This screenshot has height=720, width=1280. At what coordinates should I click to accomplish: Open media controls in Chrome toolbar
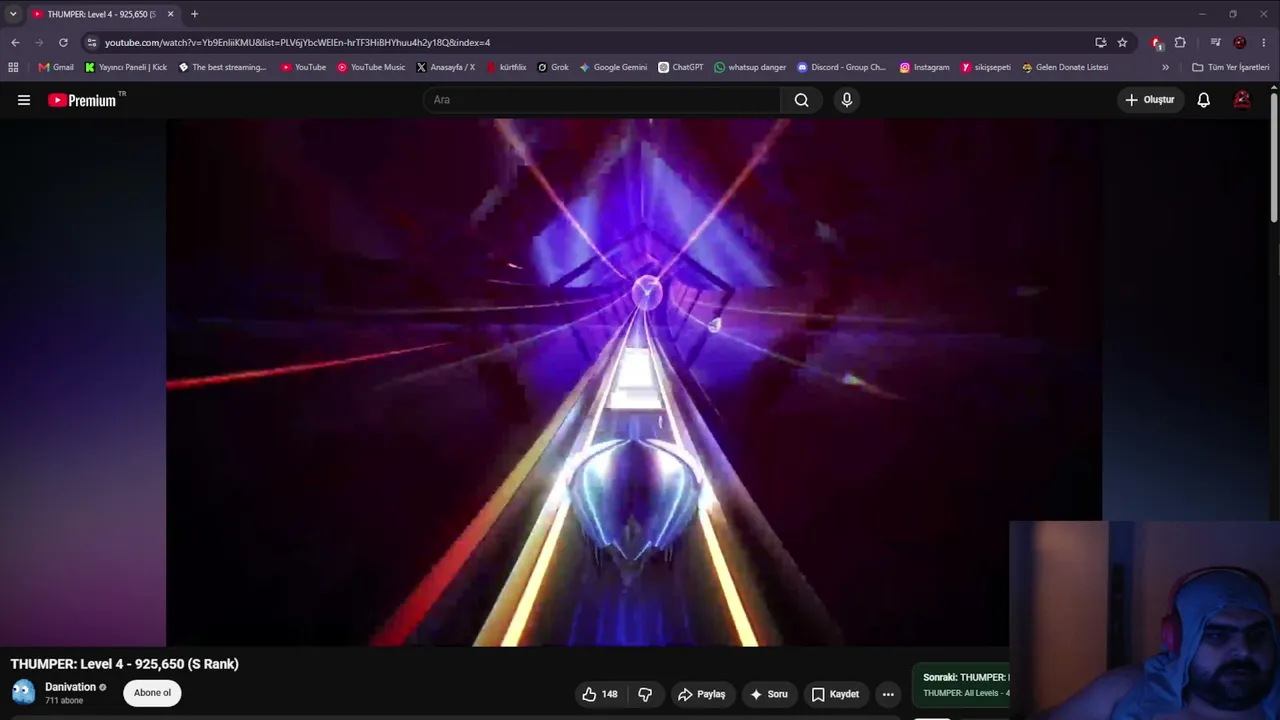point(1215,42)
